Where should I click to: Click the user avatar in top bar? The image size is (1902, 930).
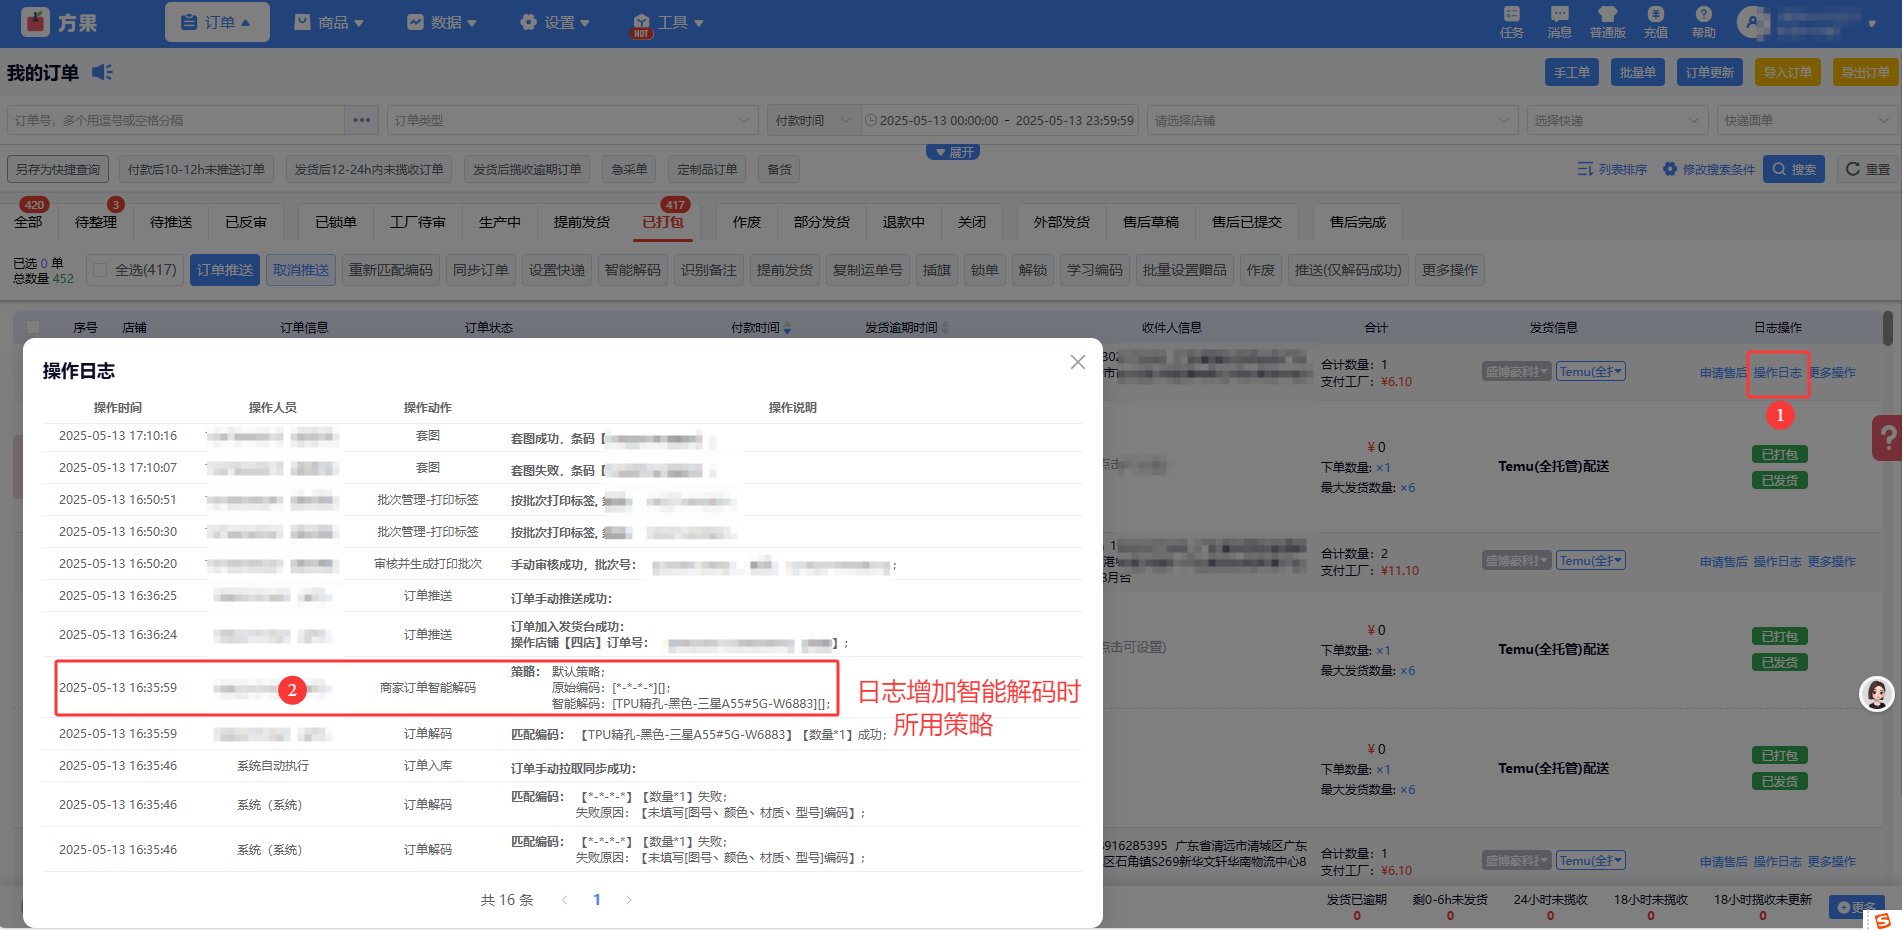click(1753, 22)
